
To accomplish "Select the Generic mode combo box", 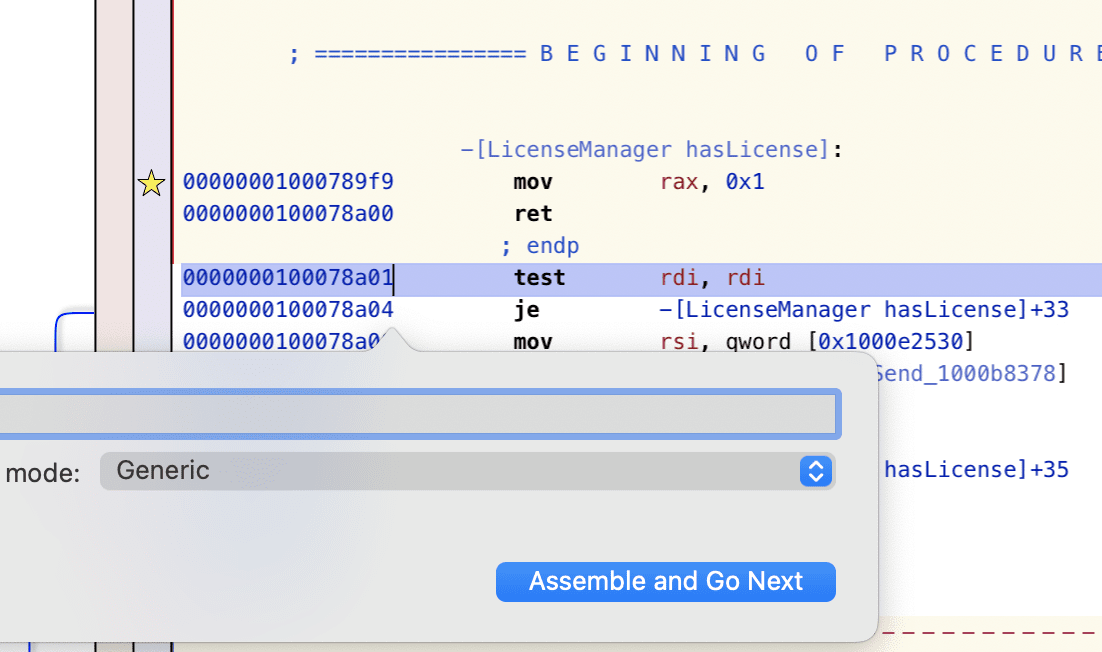I will [467, 471].
